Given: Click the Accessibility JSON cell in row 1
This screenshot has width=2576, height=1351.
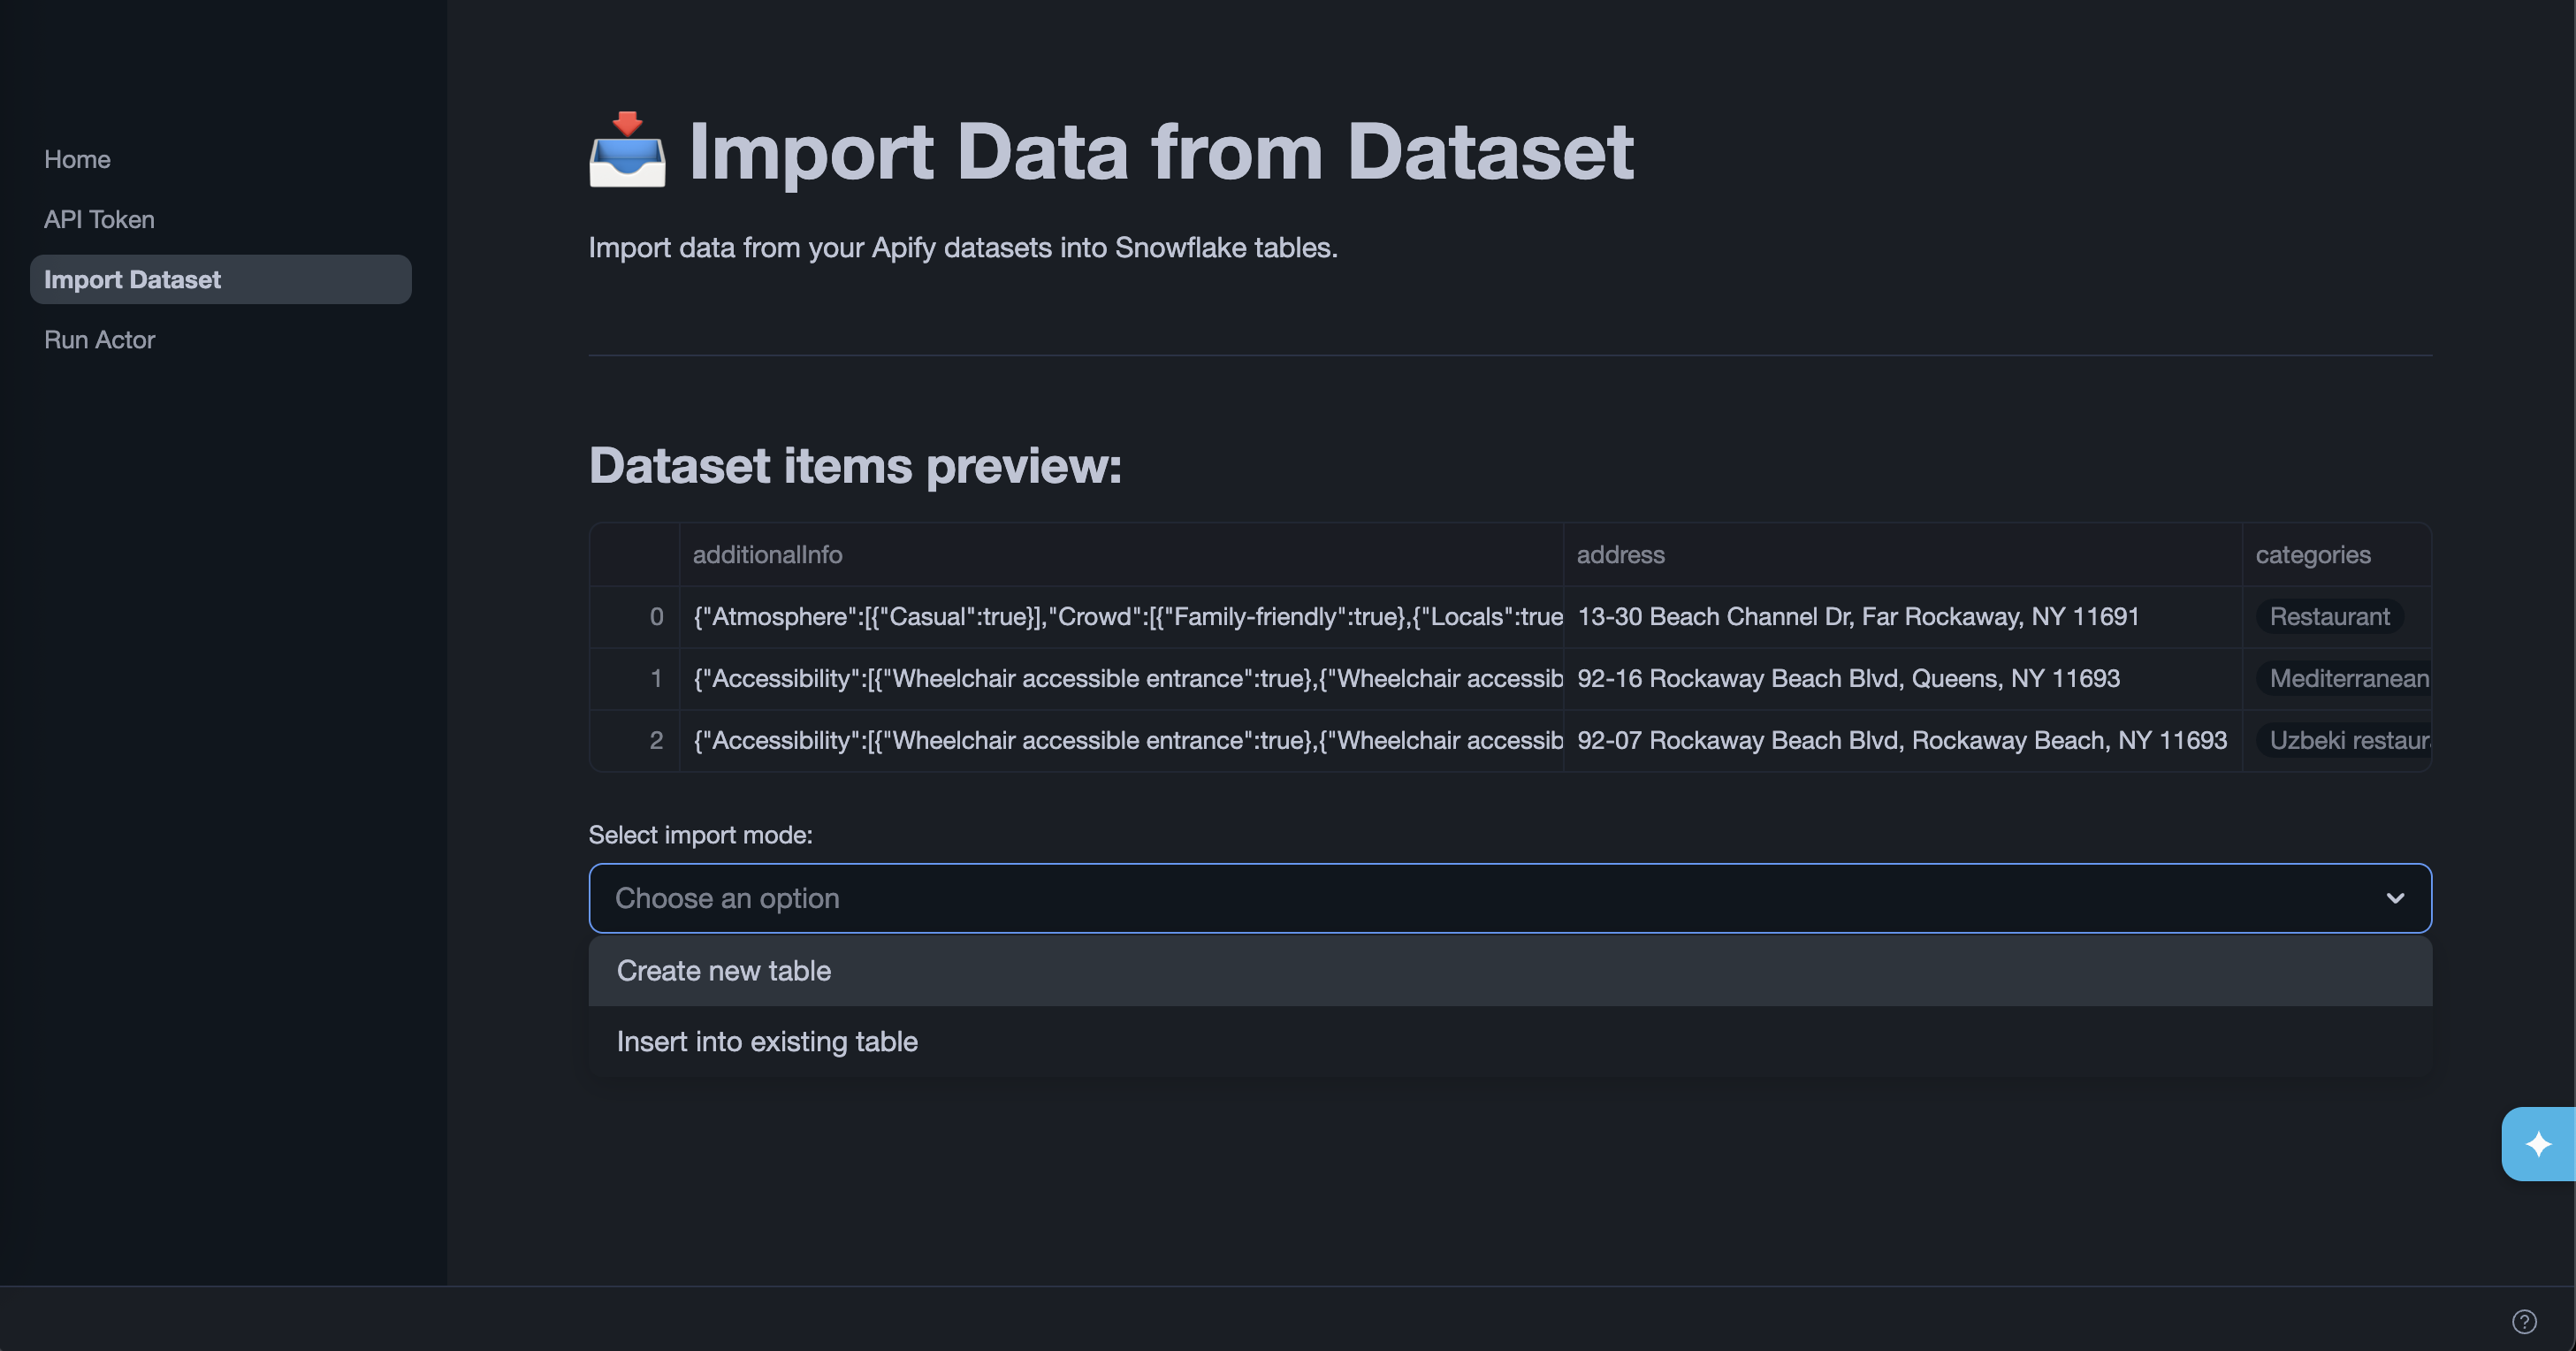Looking at the screenshot, I should click(1125, 678).
